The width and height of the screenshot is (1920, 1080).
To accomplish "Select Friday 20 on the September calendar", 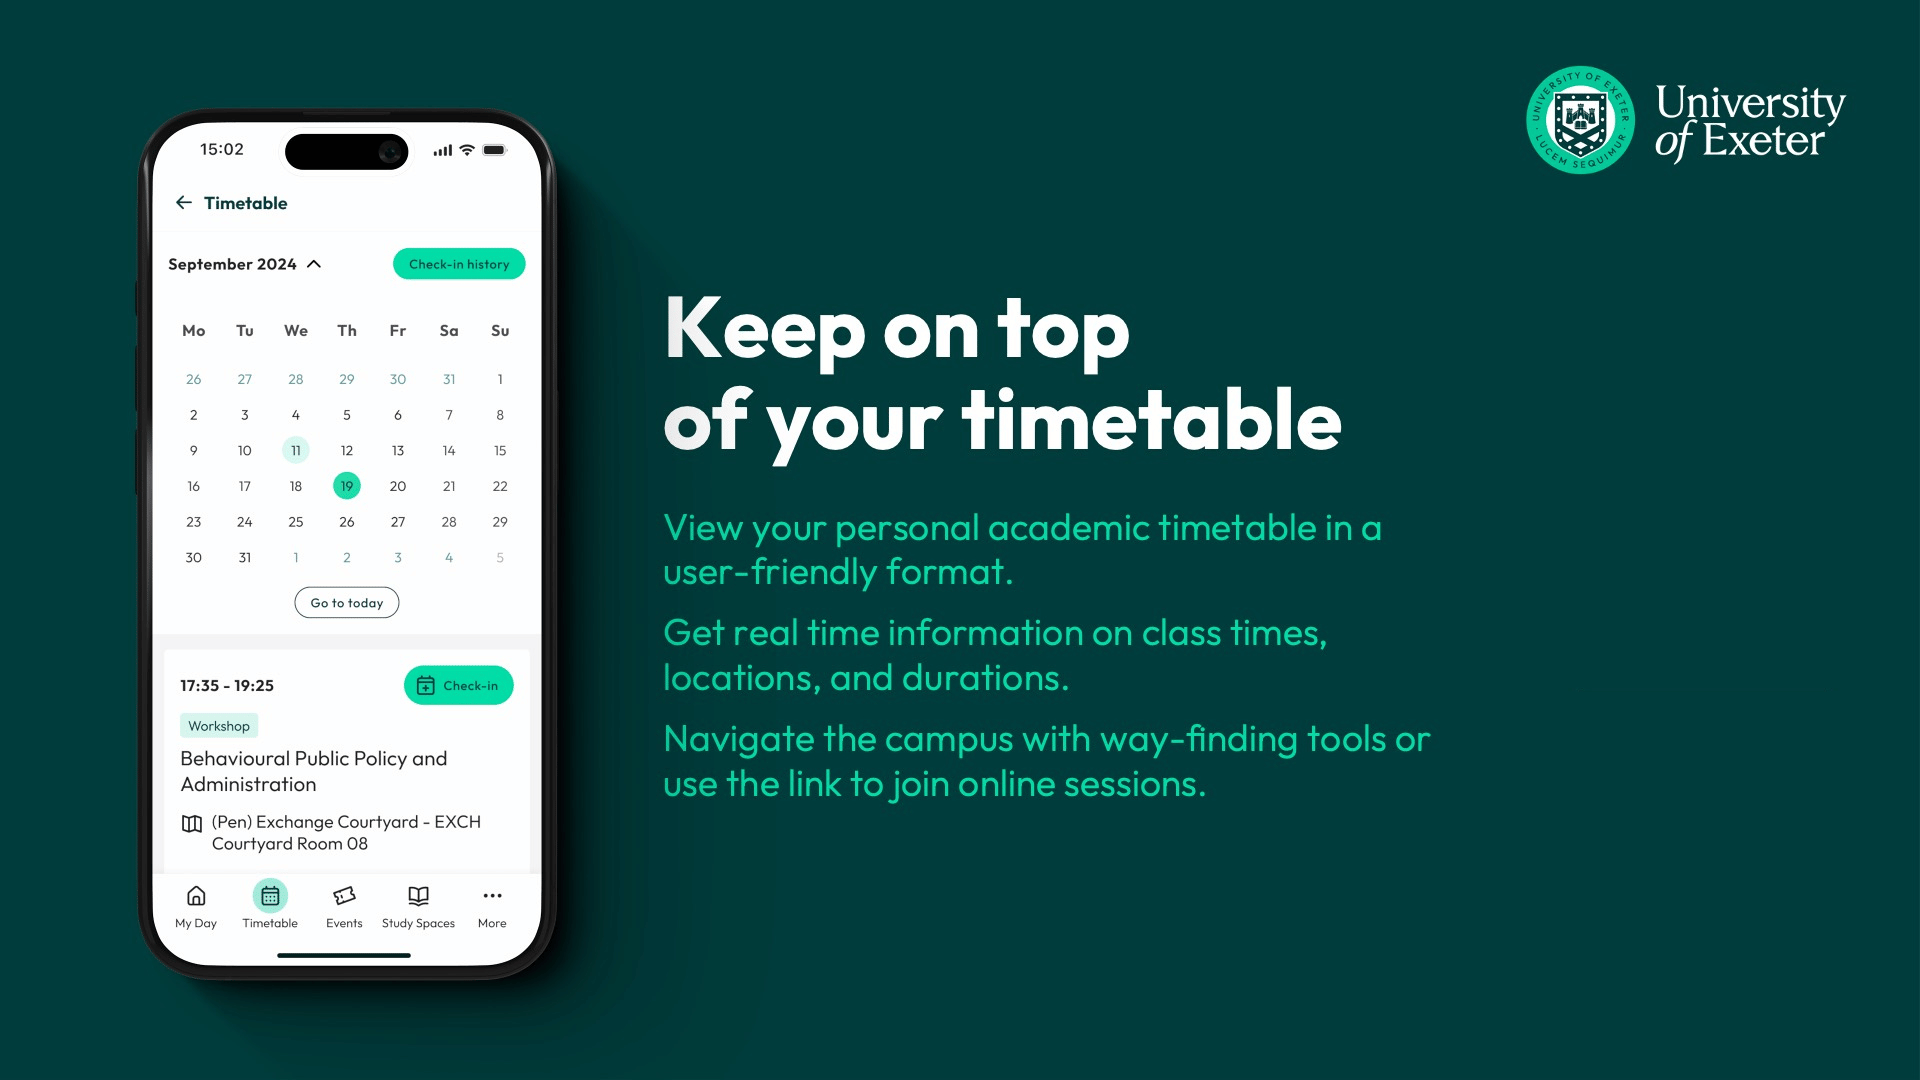I will (x=397, y=485).
